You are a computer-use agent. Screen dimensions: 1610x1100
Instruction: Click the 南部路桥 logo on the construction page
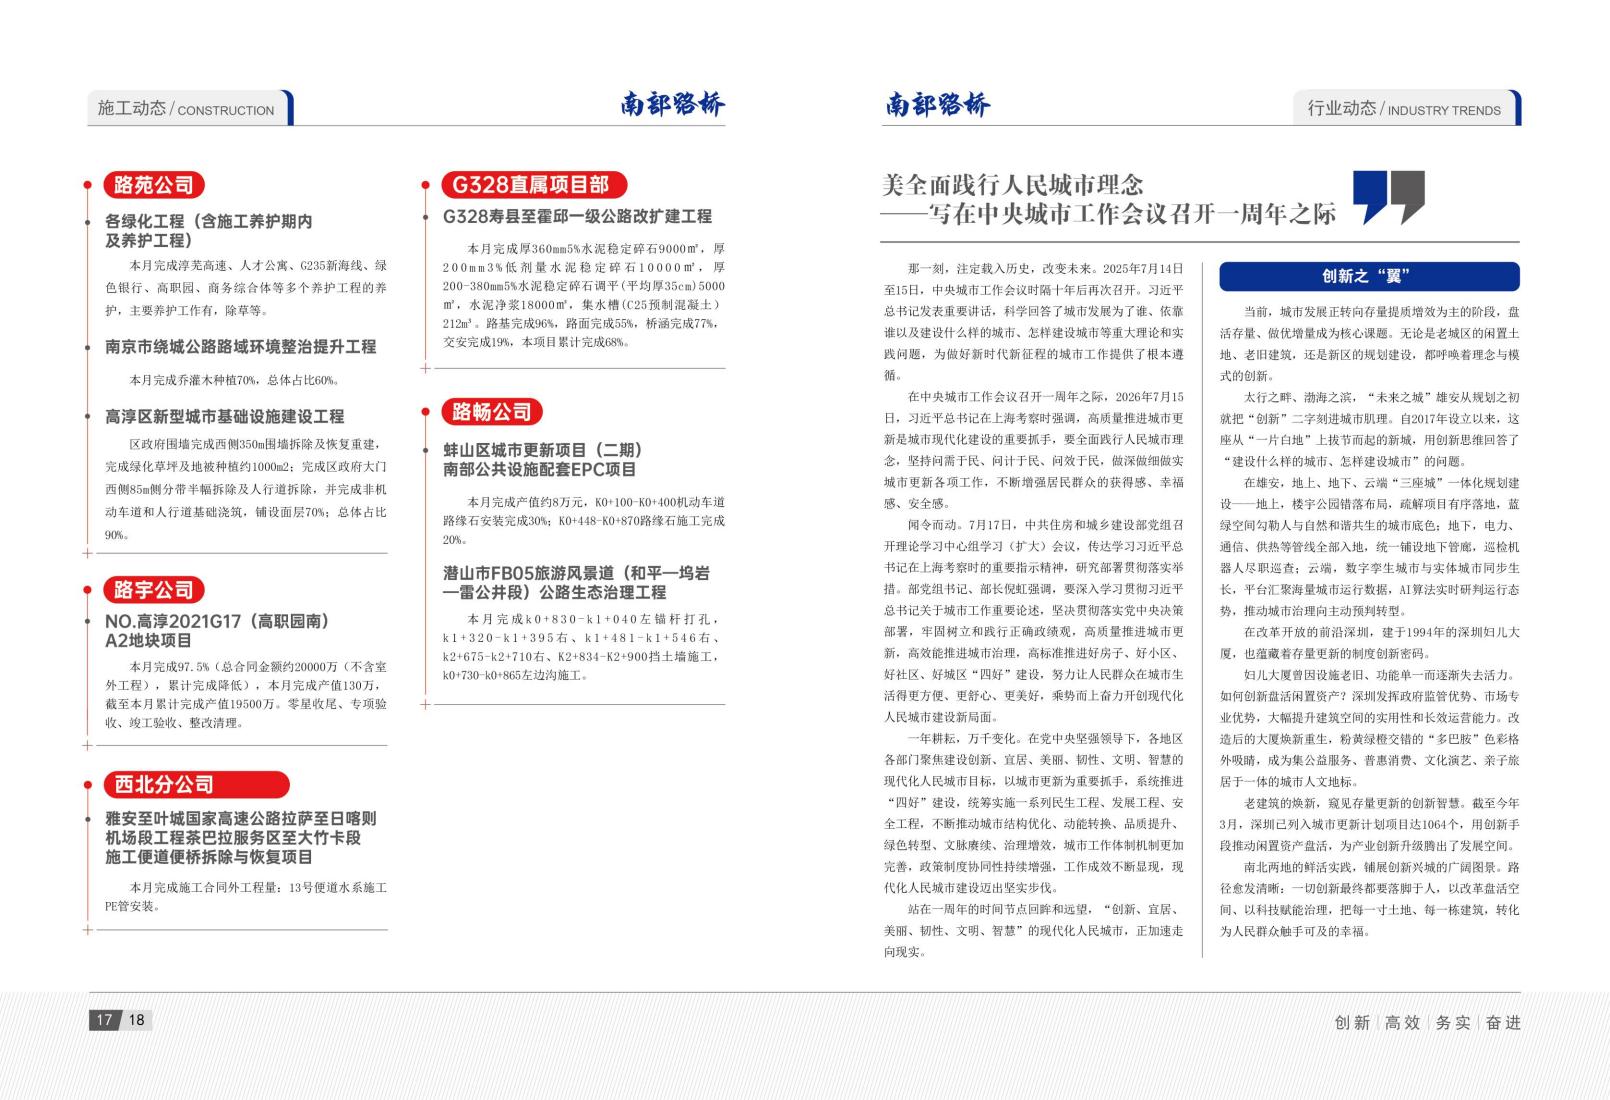coord(672,104)
